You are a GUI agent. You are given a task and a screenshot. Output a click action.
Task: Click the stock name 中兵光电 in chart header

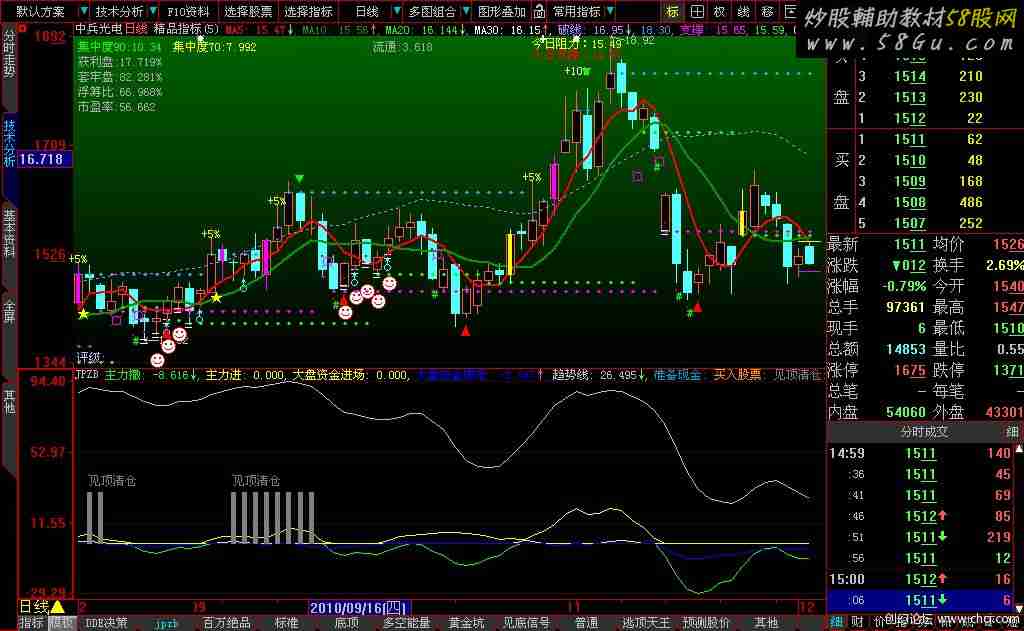point(99,29)
